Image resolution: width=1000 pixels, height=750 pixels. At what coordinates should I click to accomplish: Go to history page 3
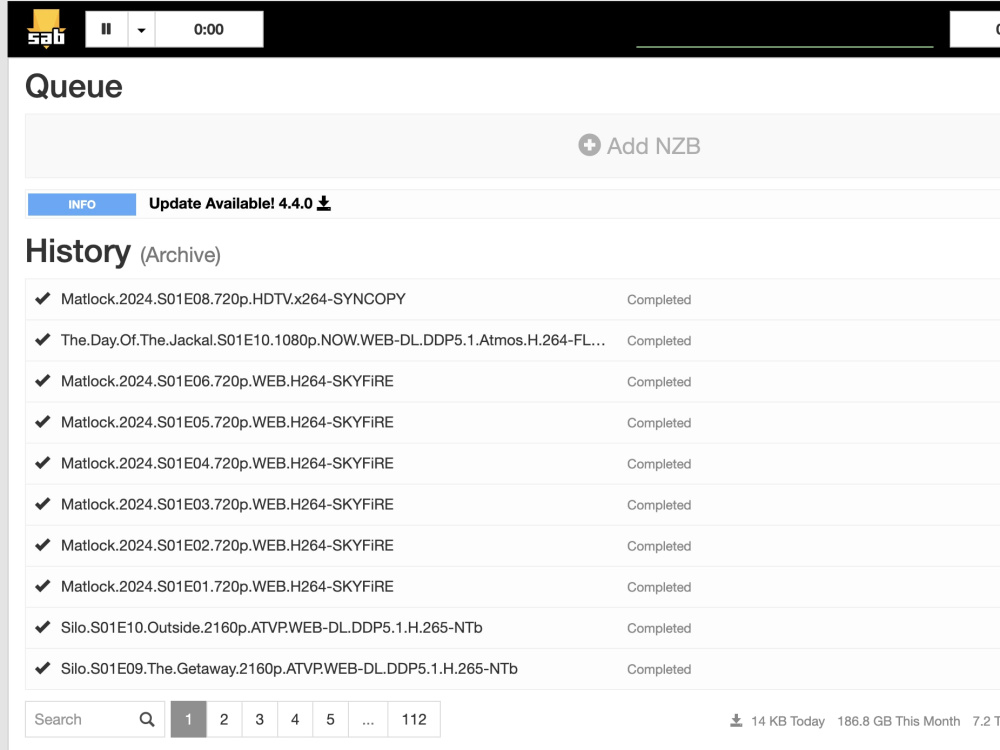260,719
